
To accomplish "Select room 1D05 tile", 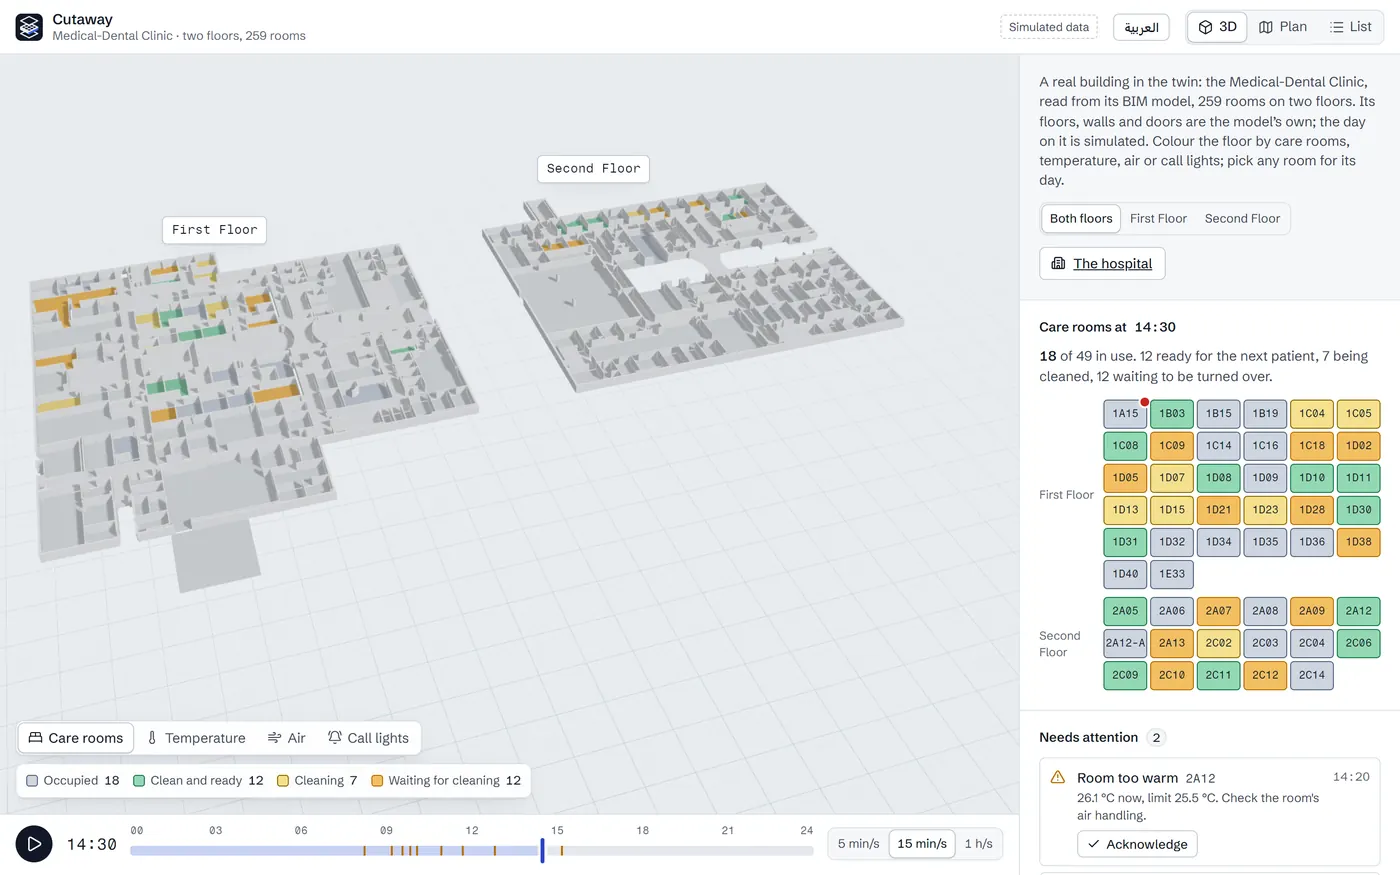I will pyautogui.click(x=1125, y=478).
